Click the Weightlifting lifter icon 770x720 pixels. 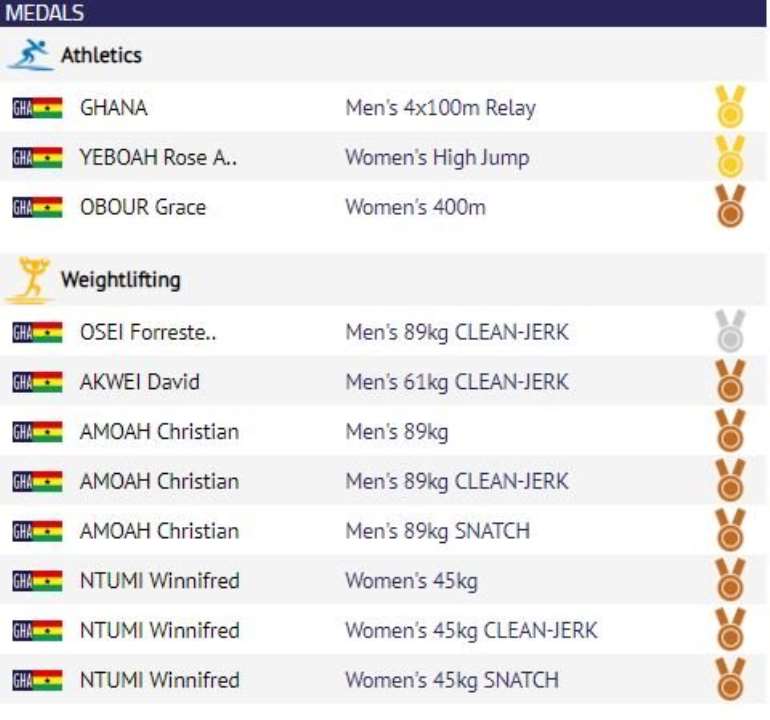click(30, 279)
